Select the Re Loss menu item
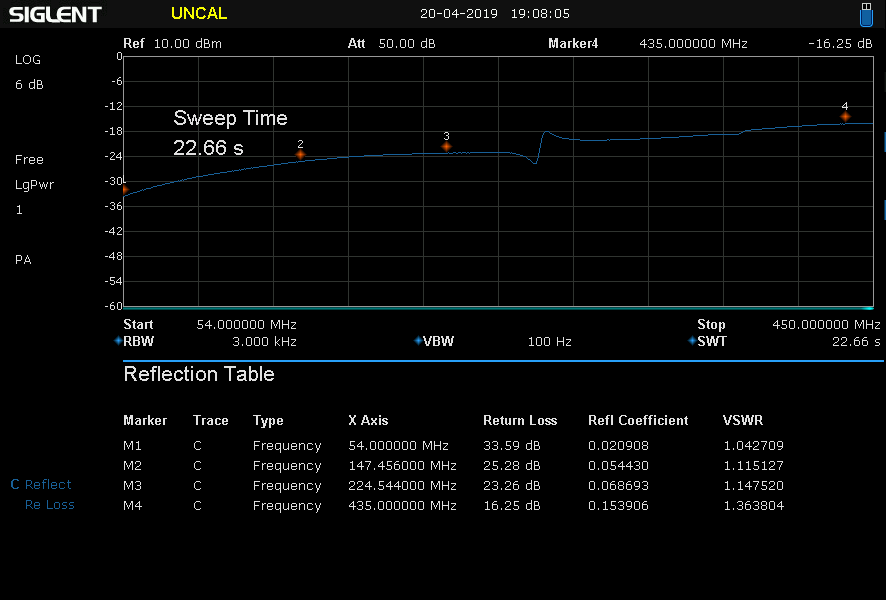The width and height of the screenshot is (886, 600). click(x=49, y=505)
